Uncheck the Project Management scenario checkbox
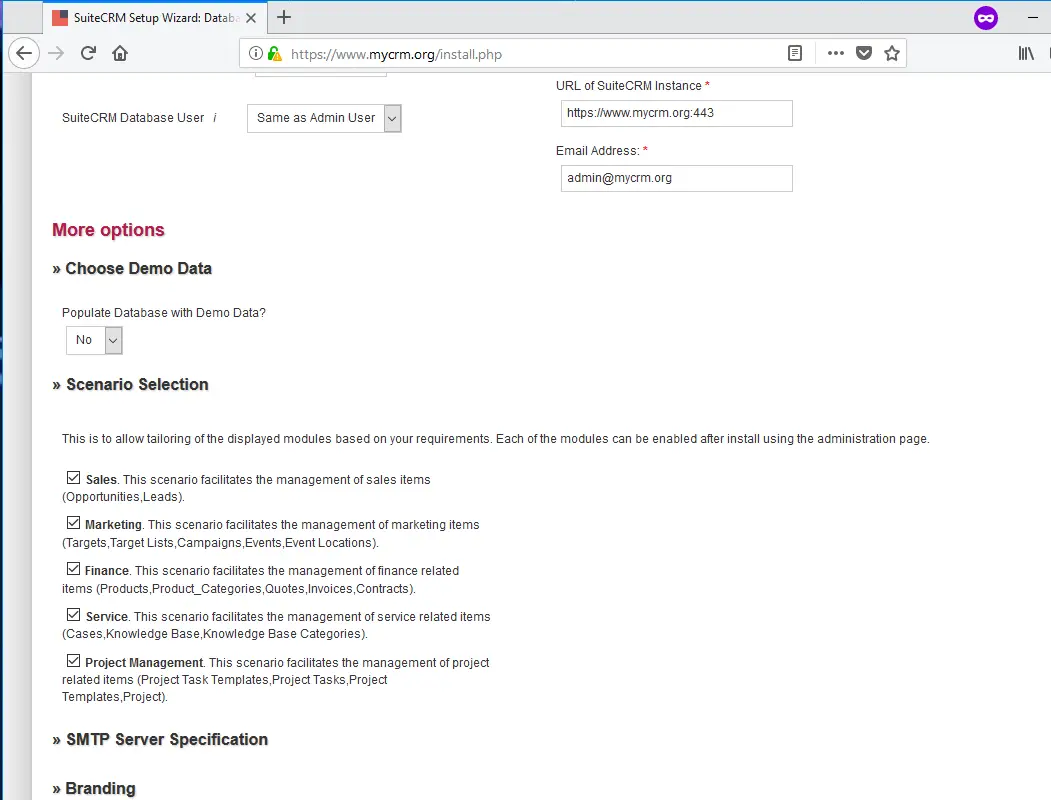 point(74,661)
